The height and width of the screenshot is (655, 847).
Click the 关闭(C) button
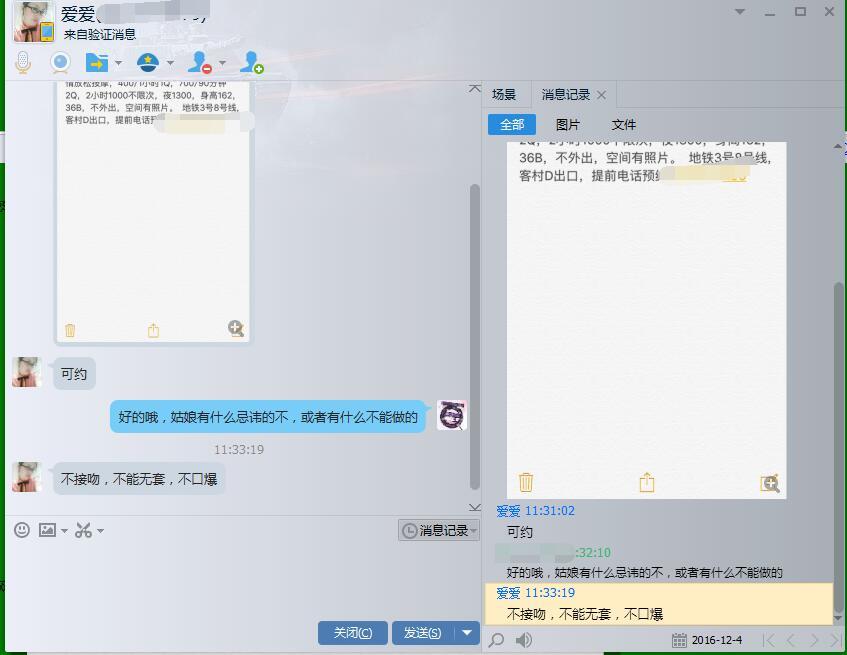pyautogui.click(x=352, y=633)
